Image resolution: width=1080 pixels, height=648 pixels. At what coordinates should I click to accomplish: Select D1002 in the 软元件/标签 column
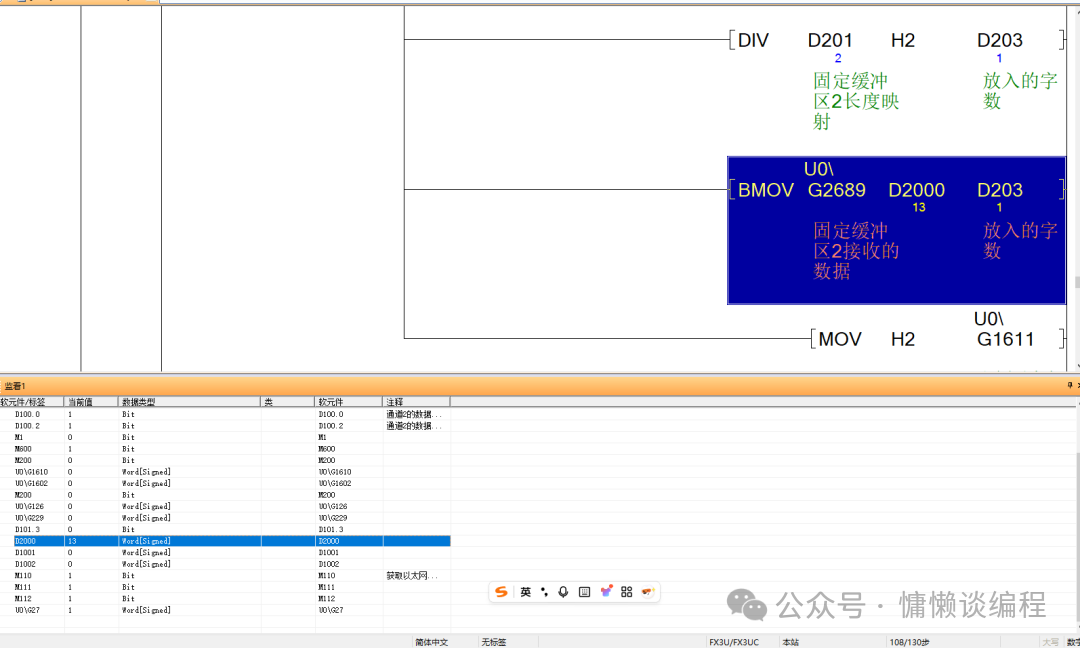[25, 564]
